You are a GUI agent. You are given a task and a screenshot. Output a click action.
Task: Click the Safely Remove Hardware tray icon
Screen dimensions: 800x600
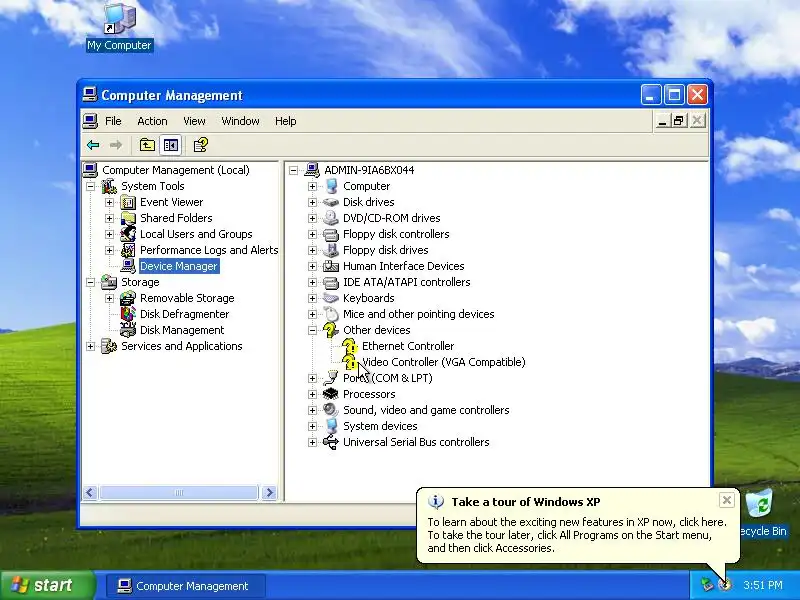tap(707, 585)
